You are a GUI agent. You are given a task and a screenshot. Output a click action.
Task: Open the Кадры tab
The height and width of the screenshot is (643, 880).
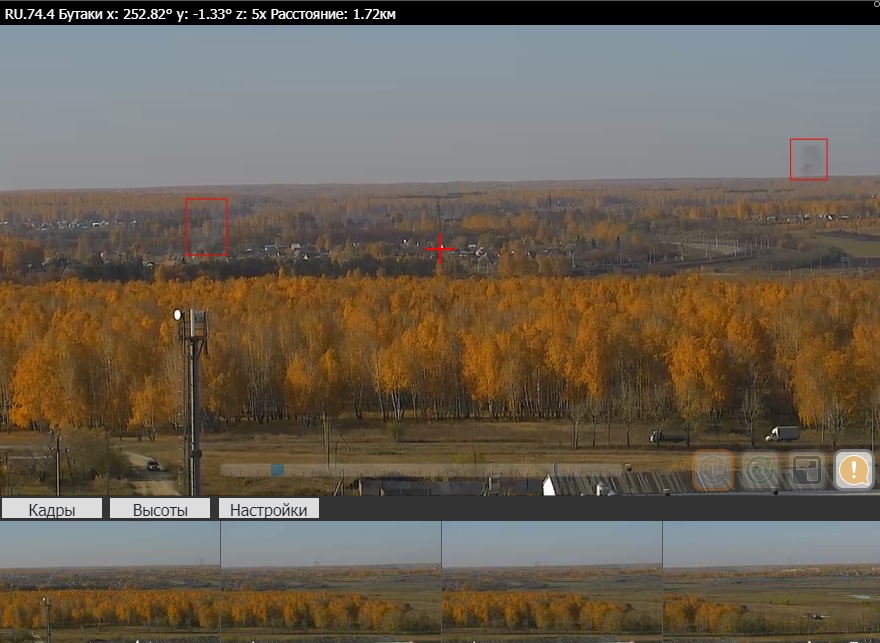[52, 509]
